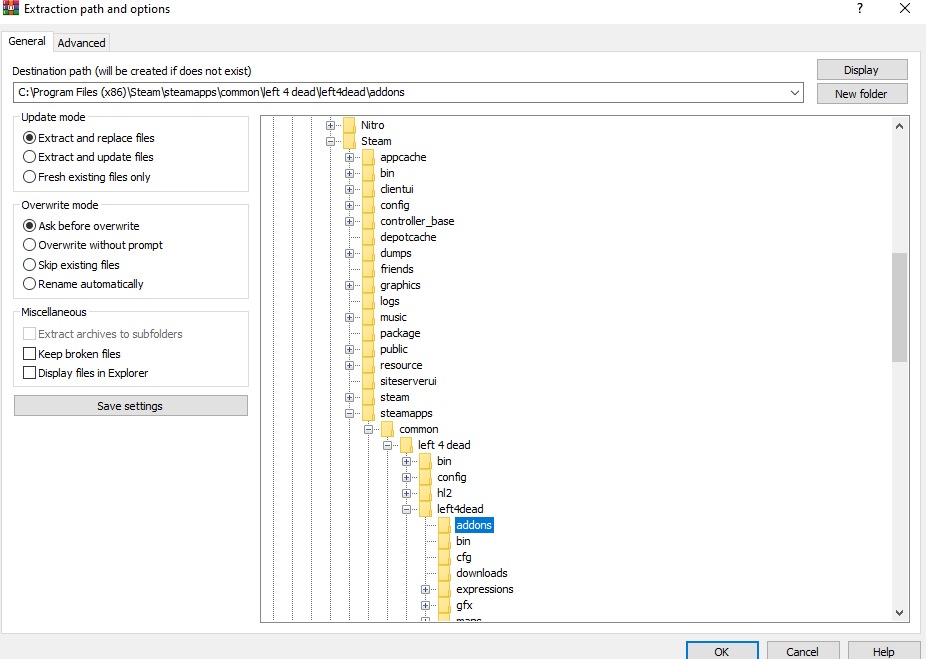Expand the controller_base folder node

[350, 221]
